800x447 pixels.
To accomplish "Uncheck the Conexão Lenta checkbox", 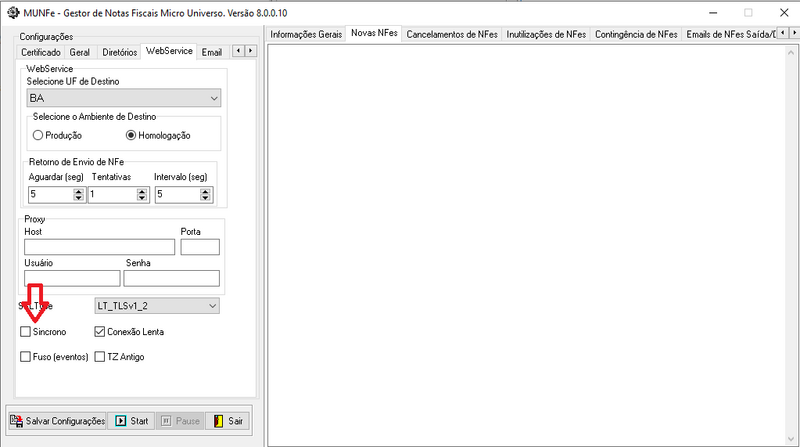I will [x=100, y=331].
